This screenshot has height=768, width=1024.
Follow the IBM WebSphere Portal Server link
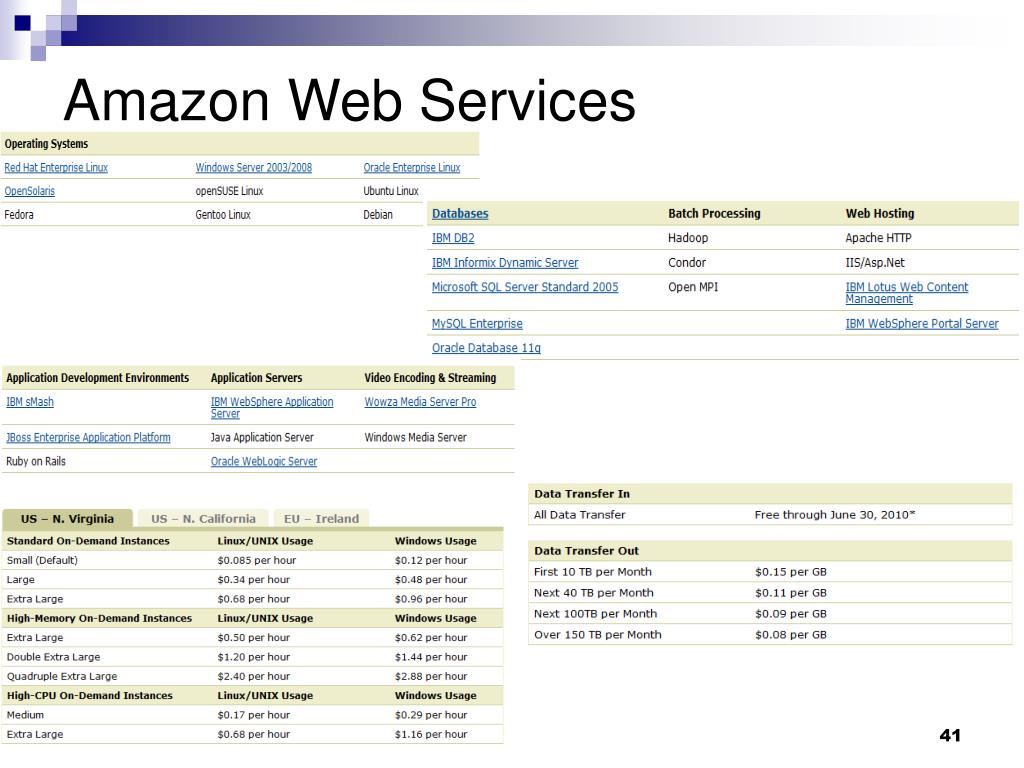point(921,323)
